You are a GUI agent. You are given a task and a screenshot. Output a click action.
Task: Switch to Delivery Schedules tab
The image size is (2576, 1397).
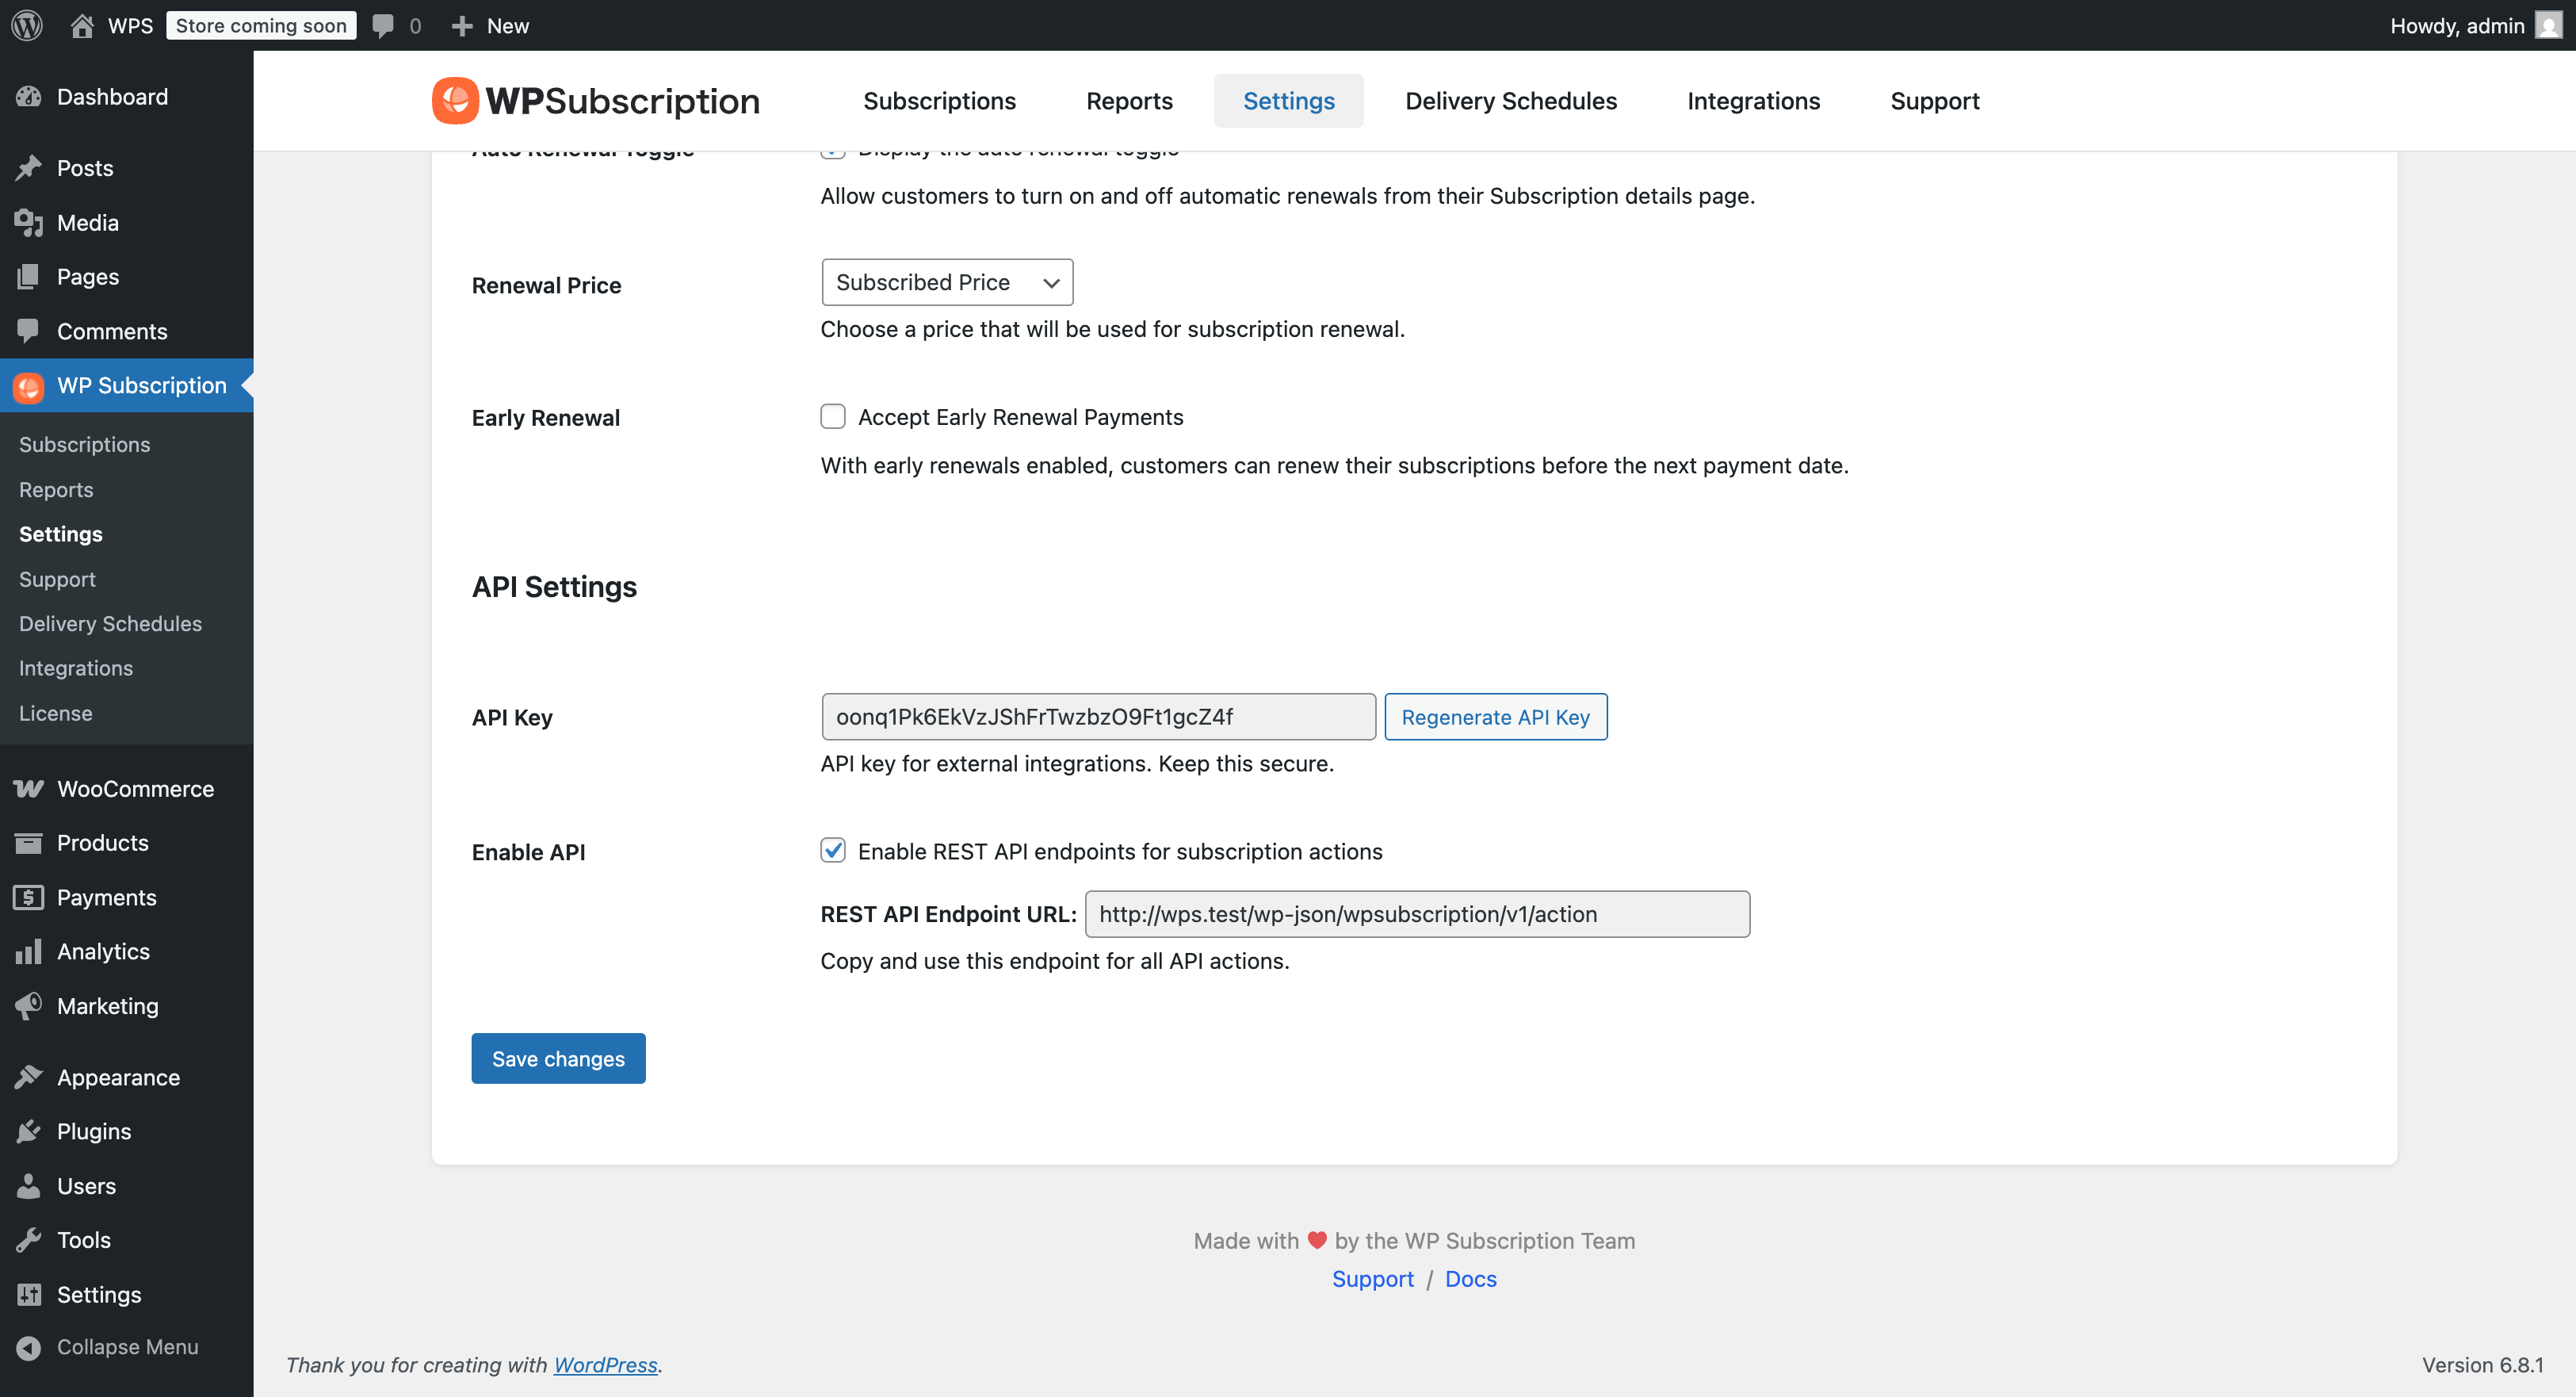pyautogui.click(x=1510, y=101)
